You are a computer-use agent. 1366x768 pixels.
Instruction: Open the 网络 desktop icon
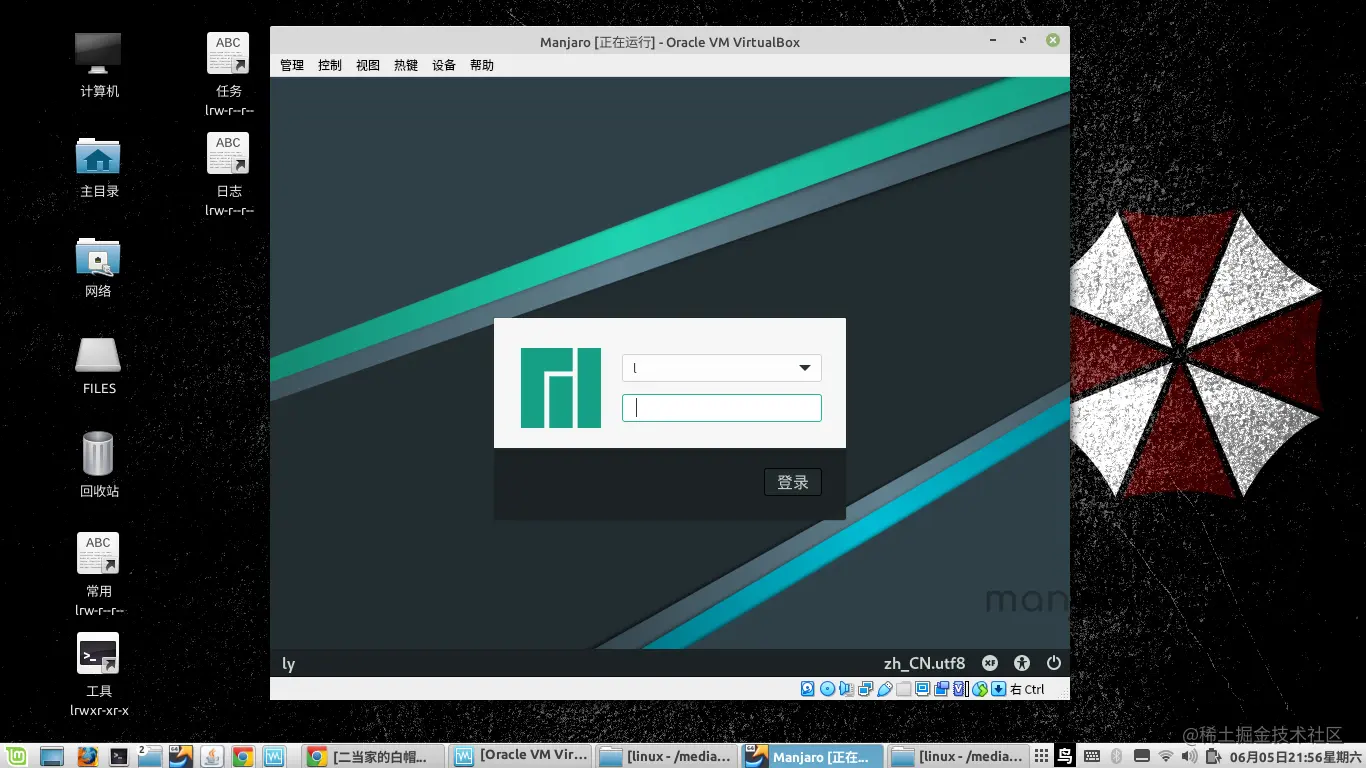pyautogui.click(x=99, y=267)
